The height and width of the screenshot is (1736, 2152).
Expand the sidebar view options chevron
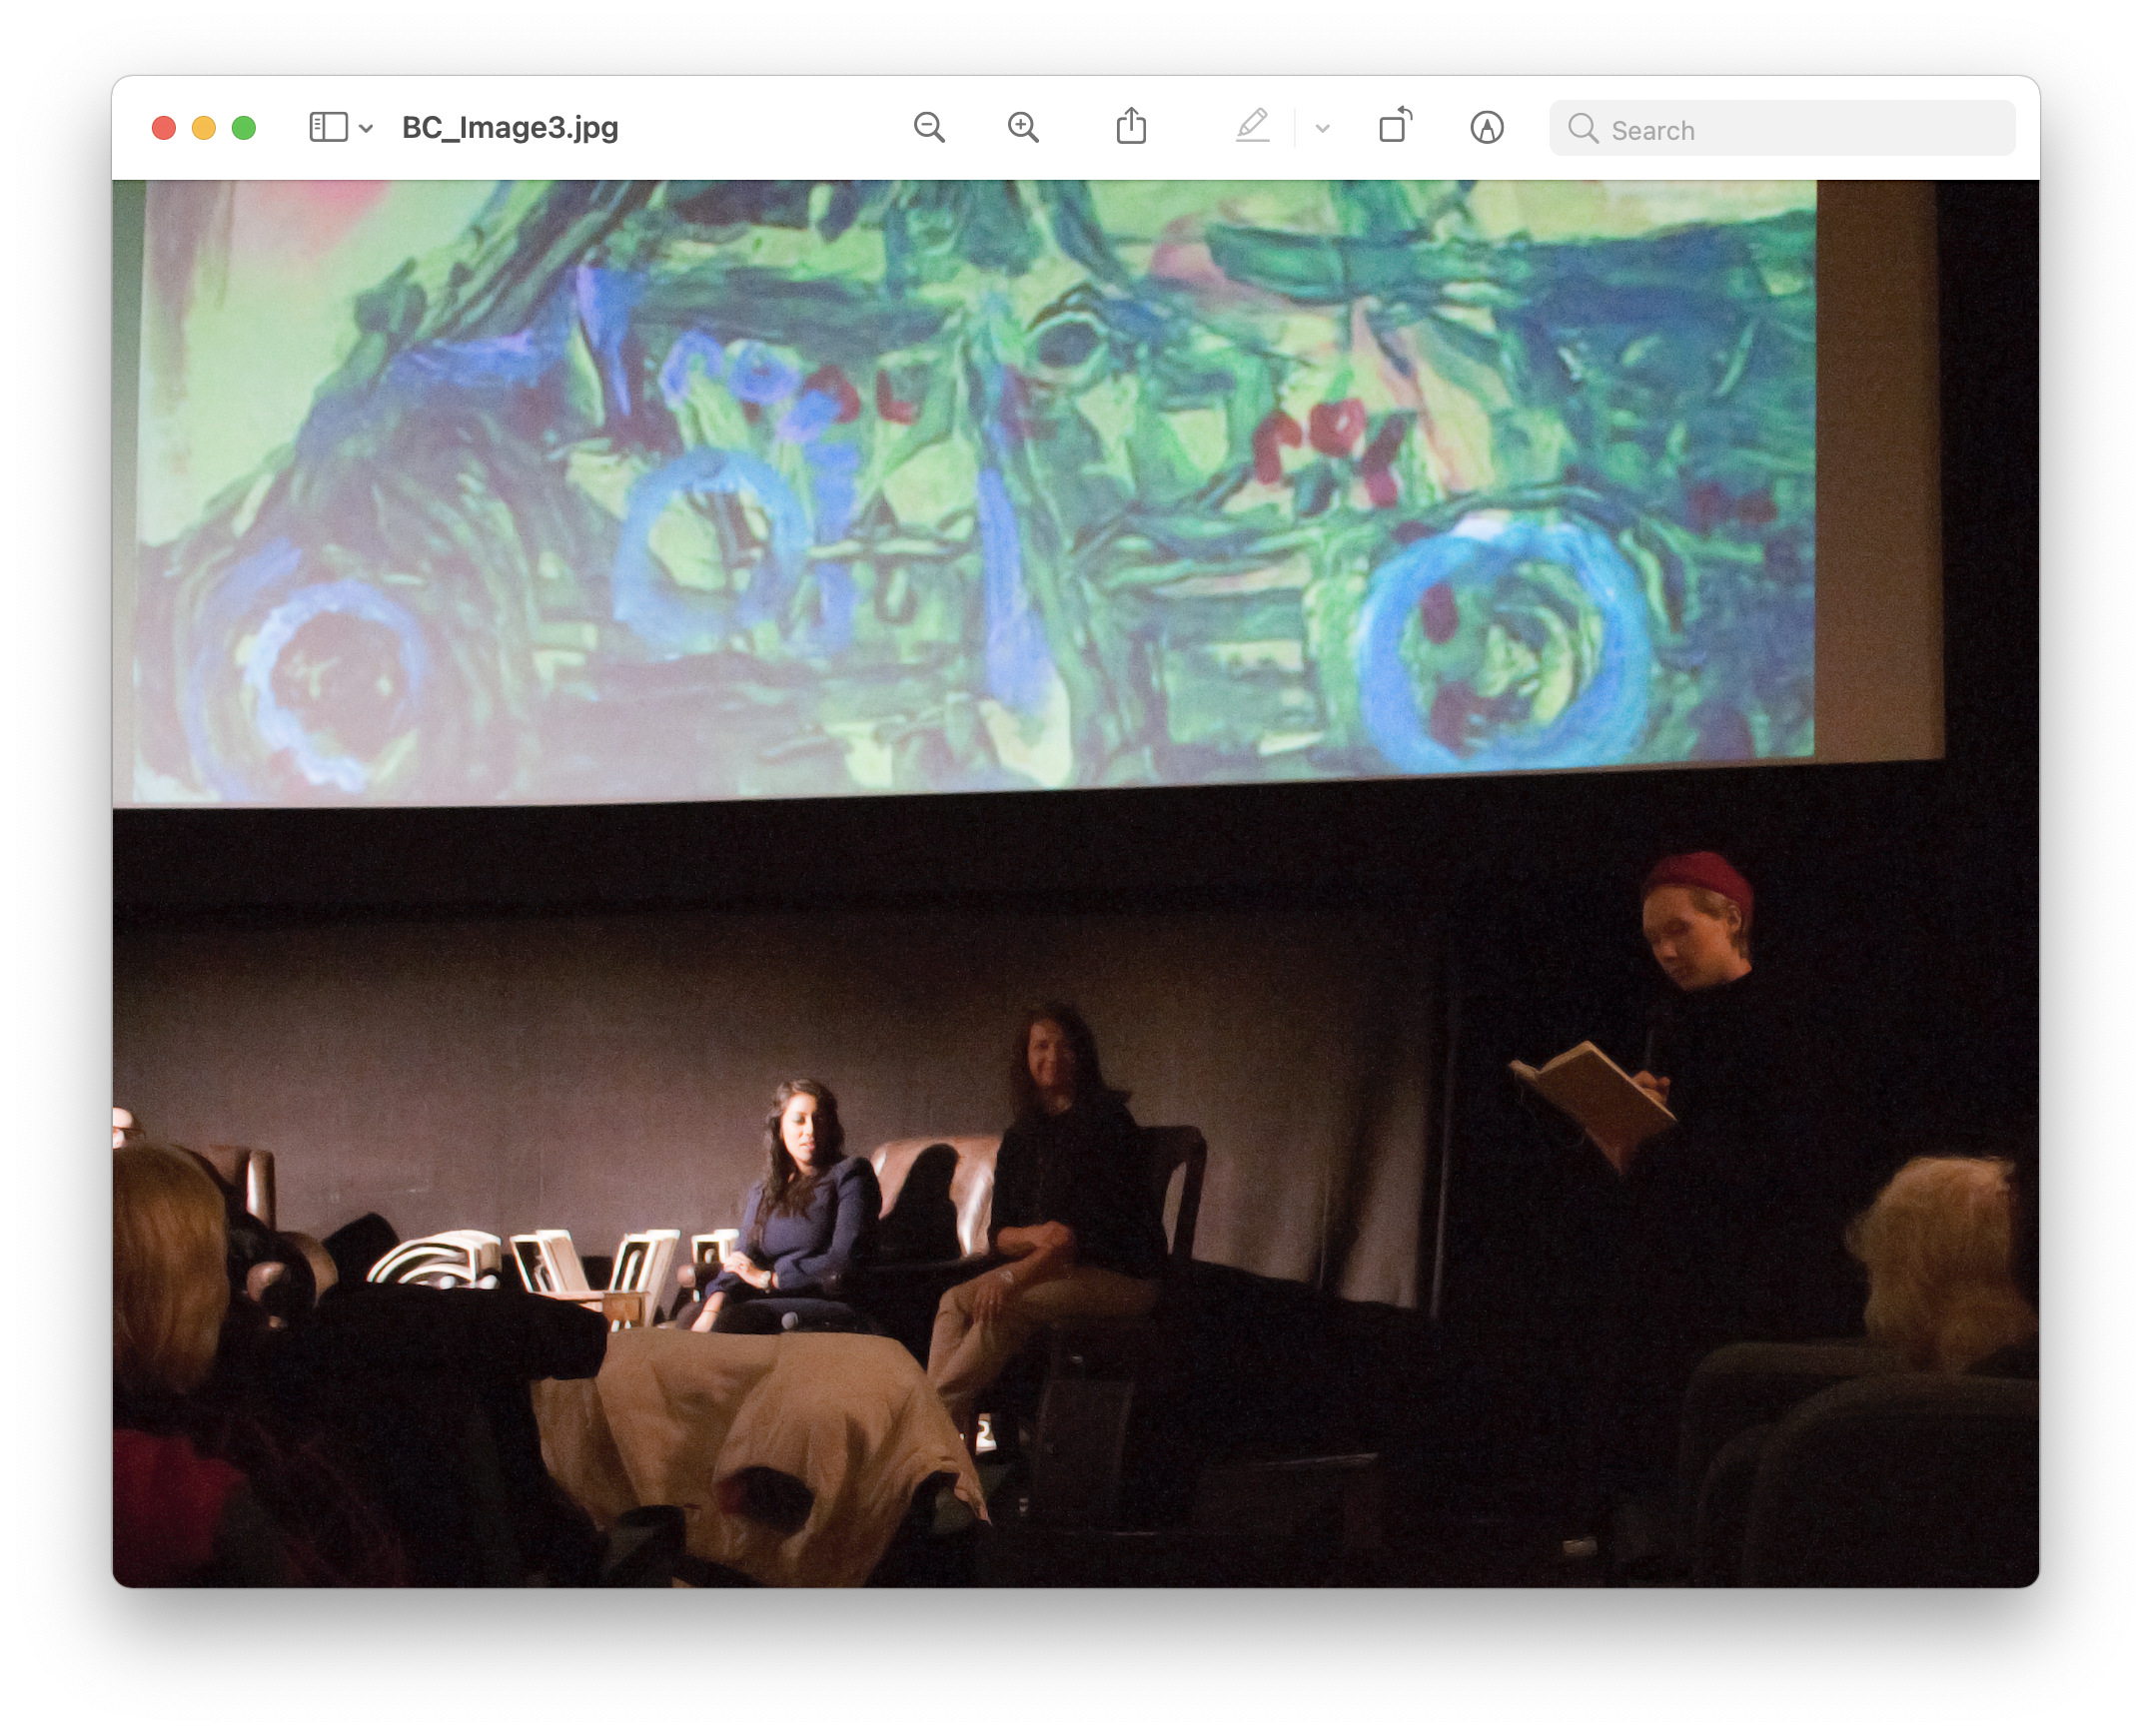[366, 129]
